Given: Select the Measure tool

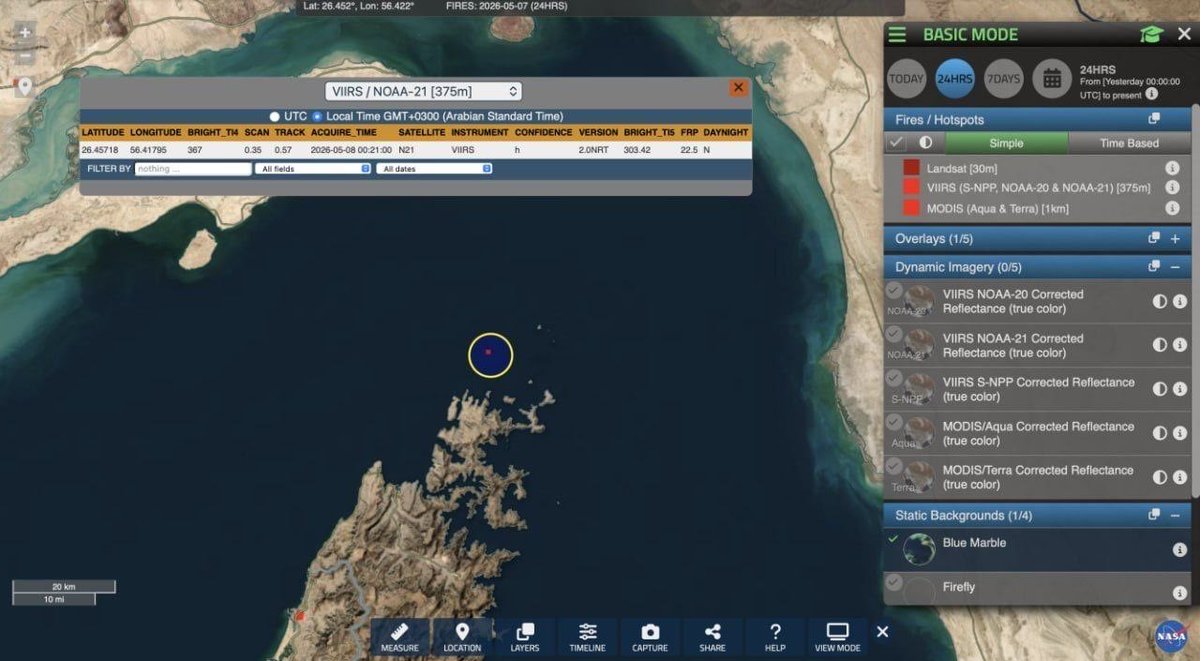Looking at the screenshot, I should pyautogui.click(x=400, y=637).
